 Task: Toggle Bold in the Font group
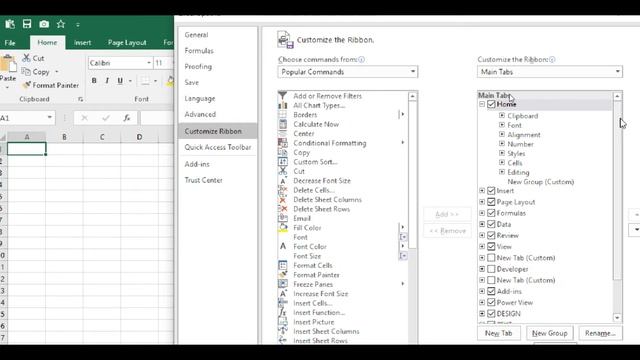pos(94,81)
